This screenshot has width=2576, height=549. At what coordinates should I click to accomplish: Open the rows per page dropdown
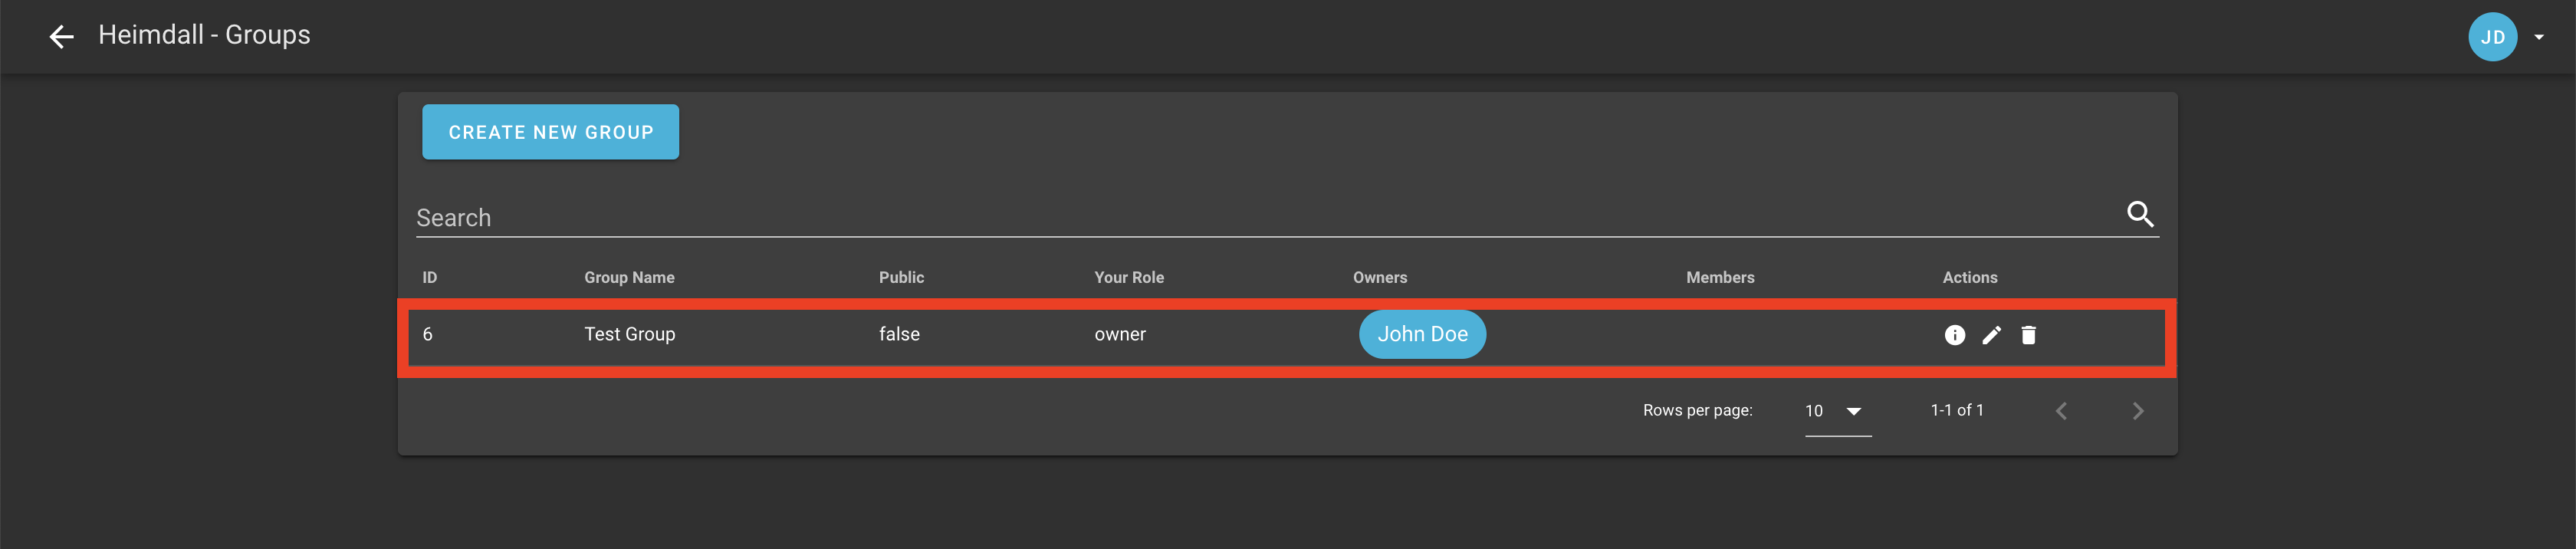pos(1837,411)
